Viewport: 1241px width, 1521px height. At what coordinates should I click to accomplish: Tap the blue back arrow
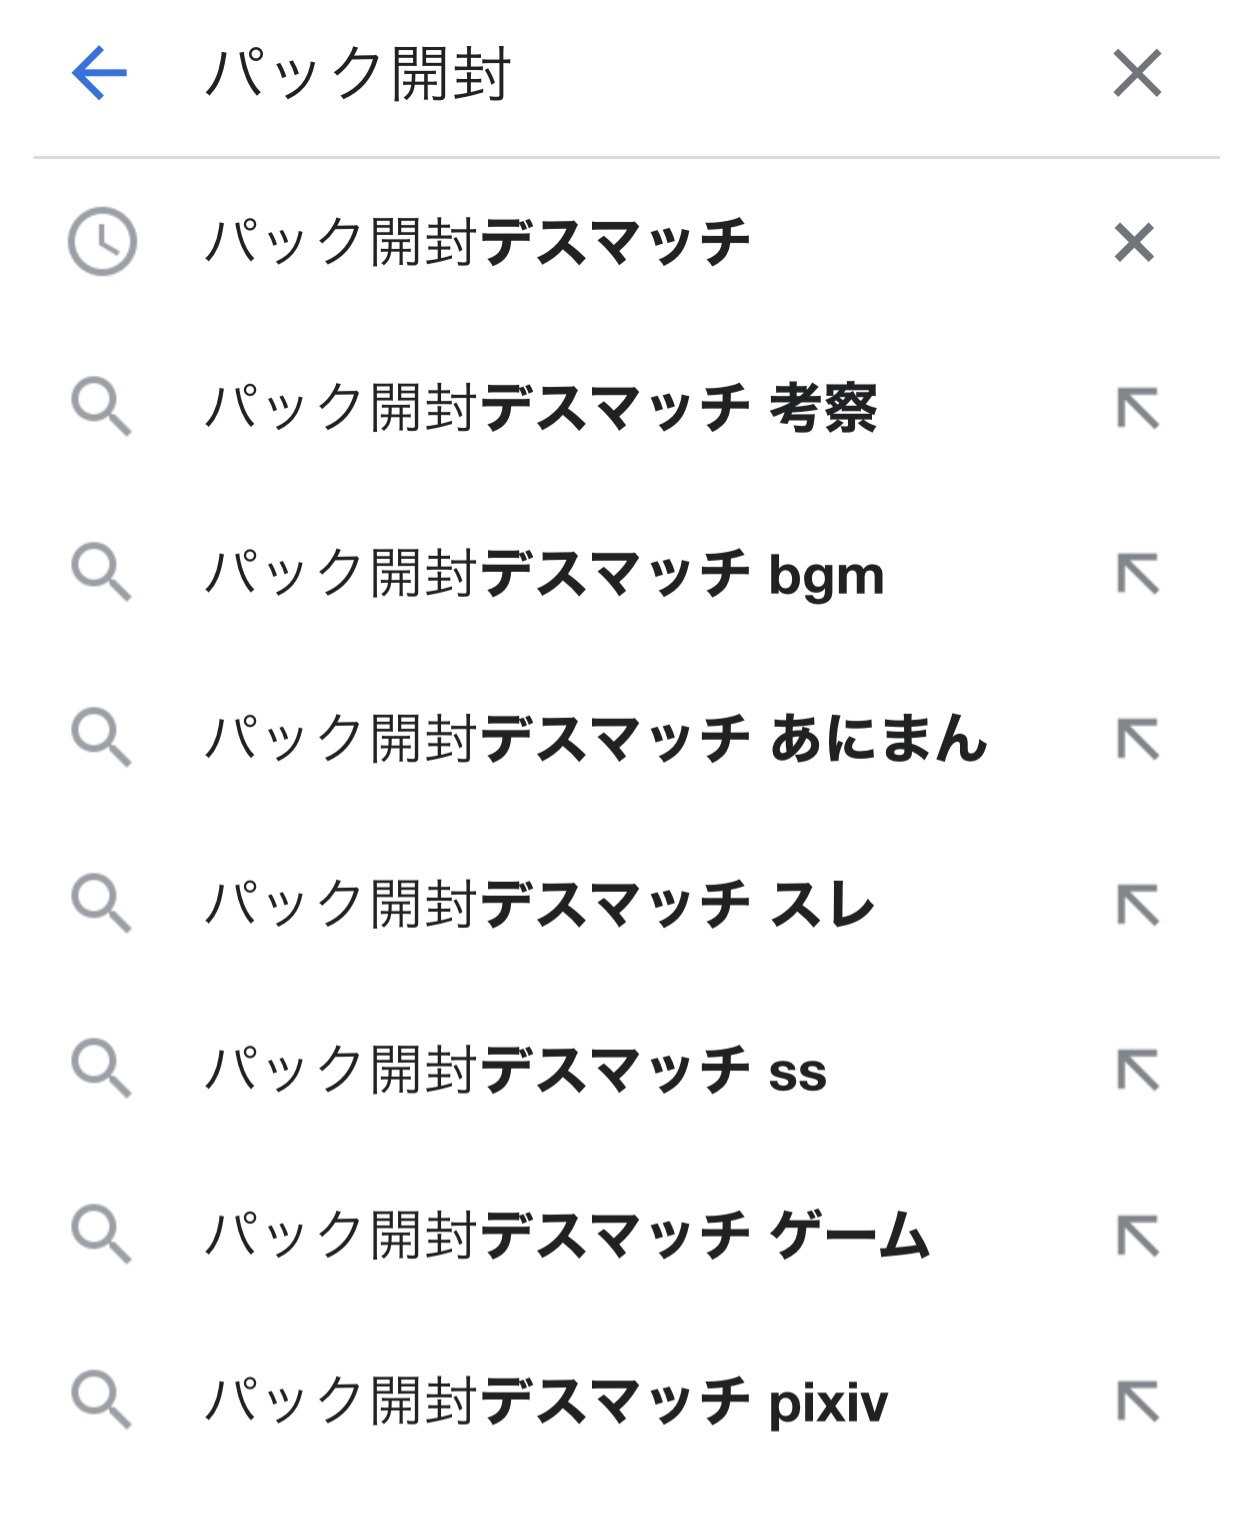coord(100,73)
